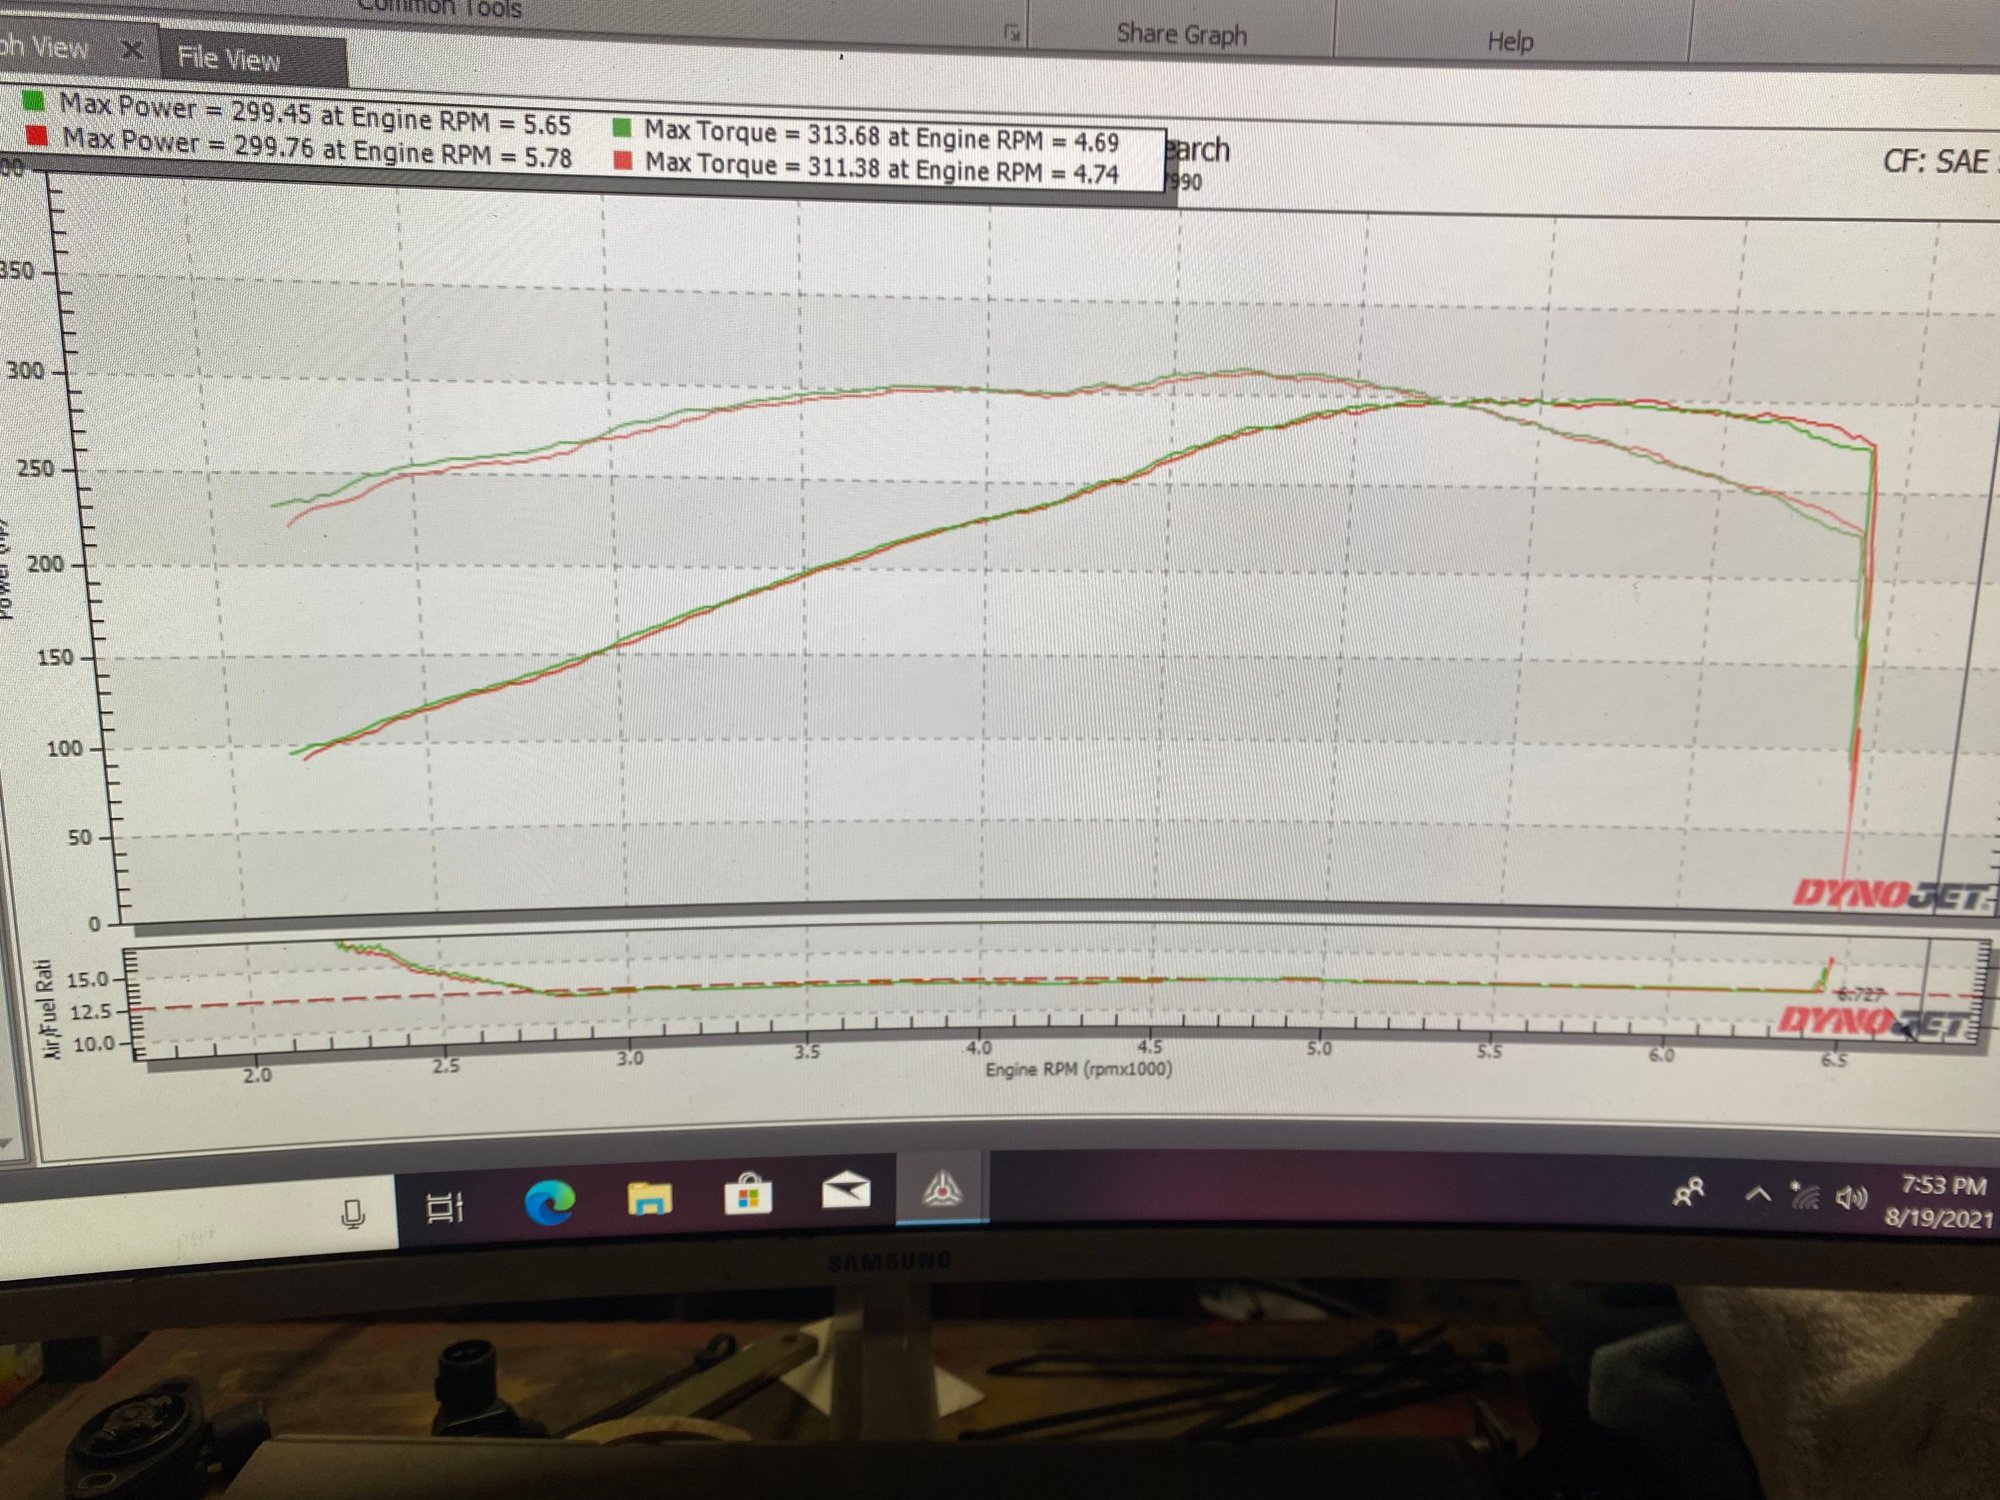2000x1500 pixels.
Task: Open the Wi-Fi network status icon
Action: 1804,1195
